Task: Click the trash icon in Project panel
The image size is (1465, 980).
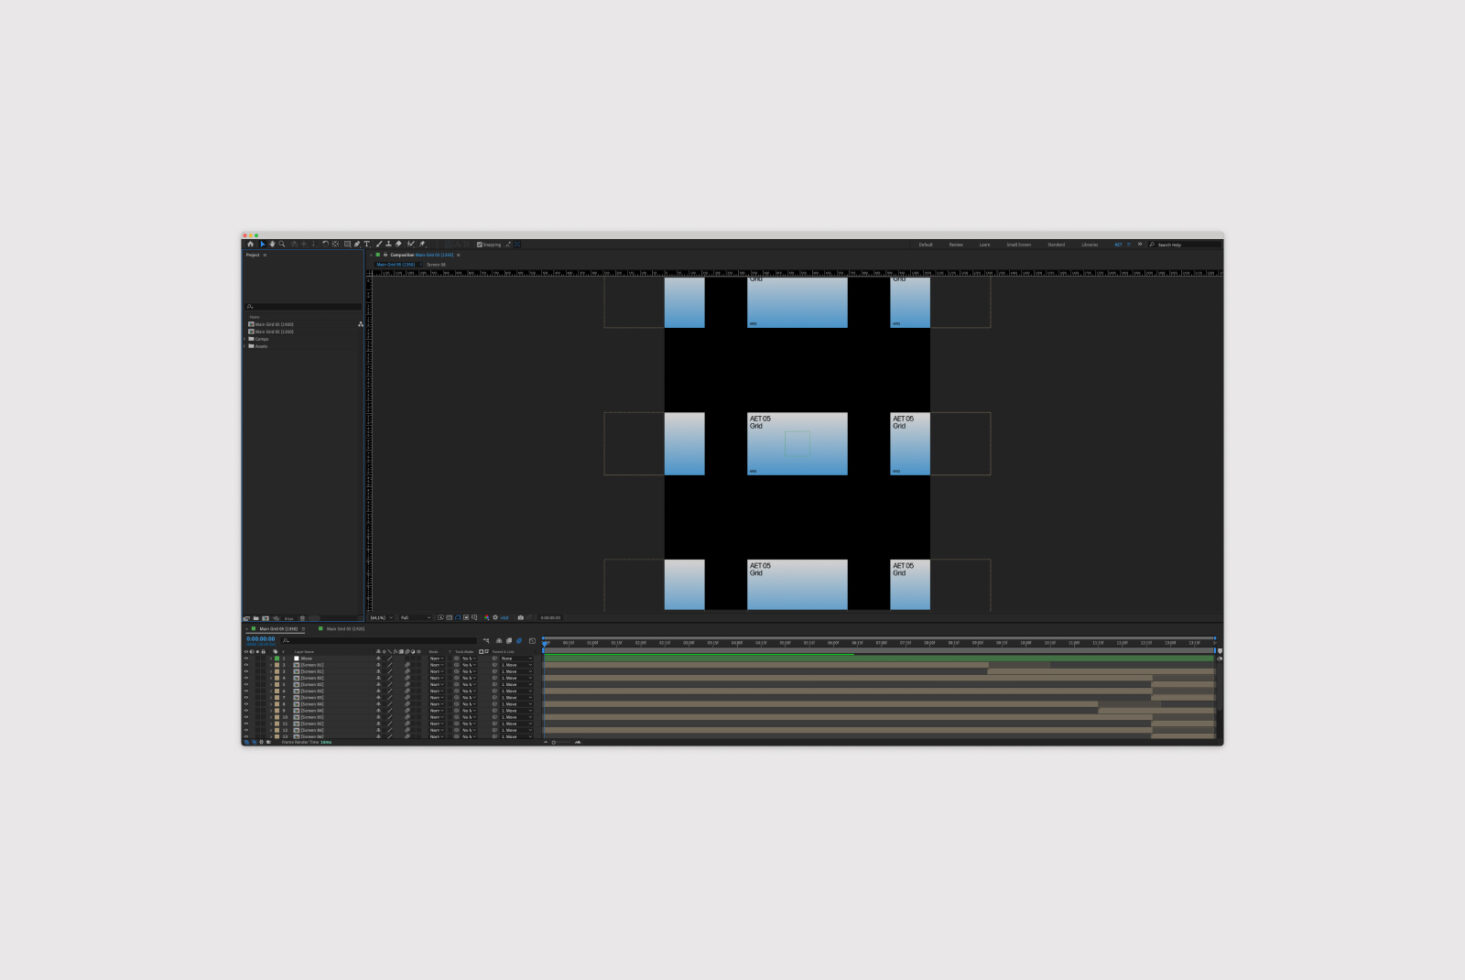Action: (x=302, y=618)
